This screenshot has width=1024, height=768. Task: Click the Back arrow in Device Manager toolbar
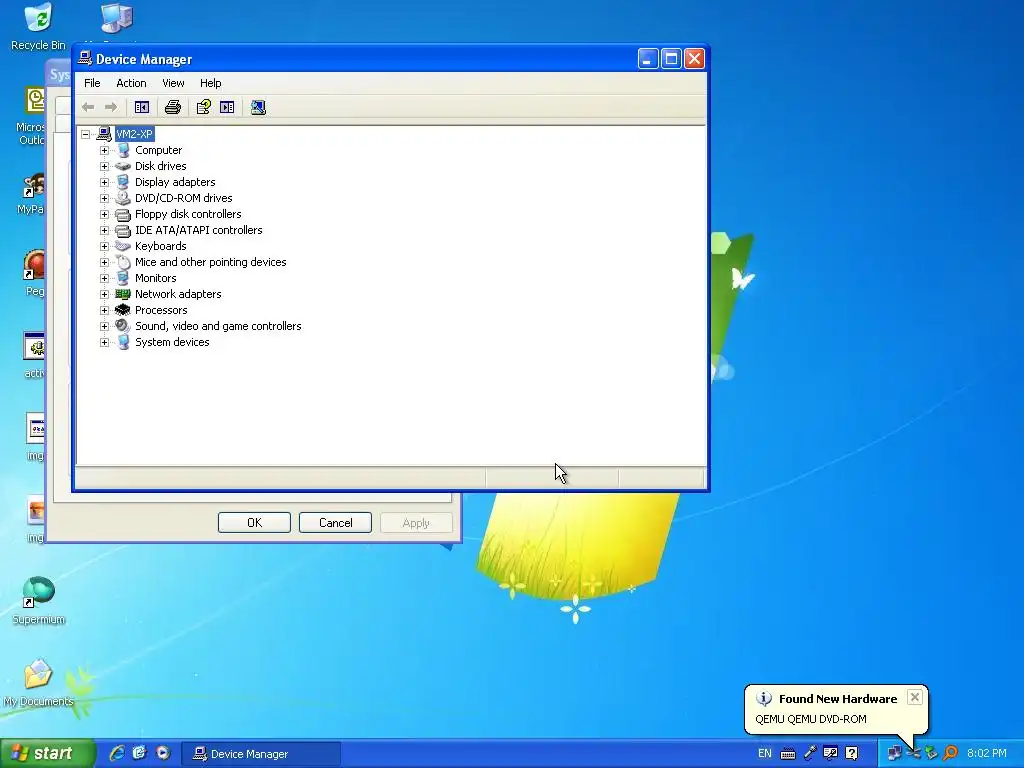(88, 107)
